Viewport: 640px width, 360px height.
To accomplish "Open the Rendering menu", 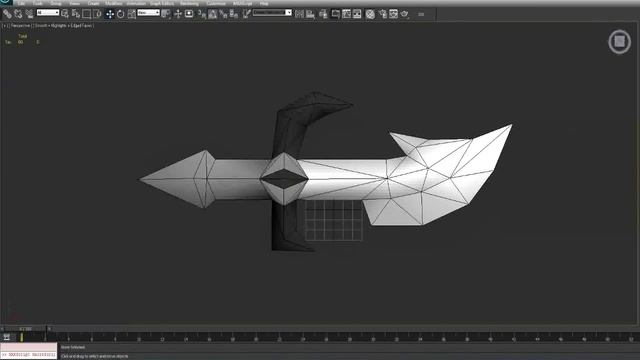I will pos(189,3).
